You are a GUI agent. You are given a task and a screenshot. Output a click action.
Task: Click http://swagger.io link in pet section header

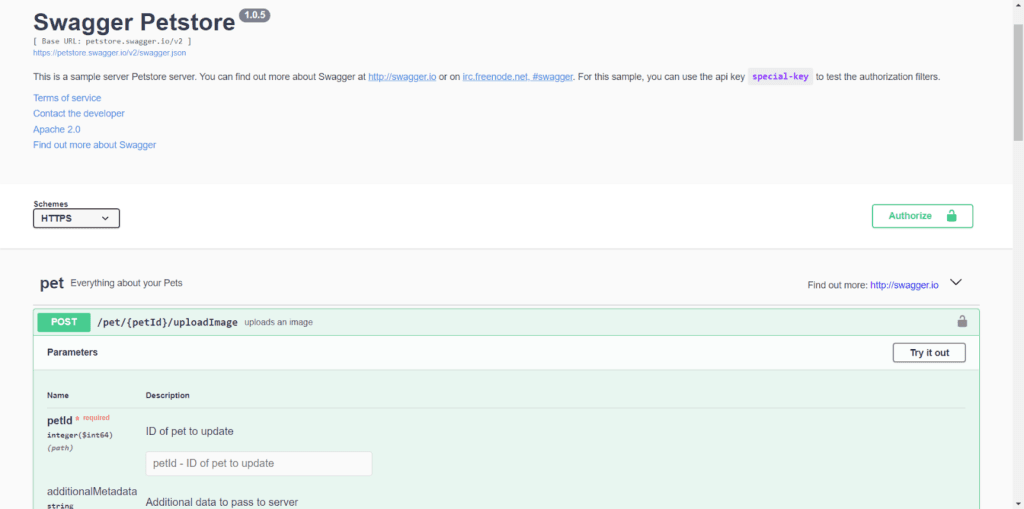click(904, 285)
